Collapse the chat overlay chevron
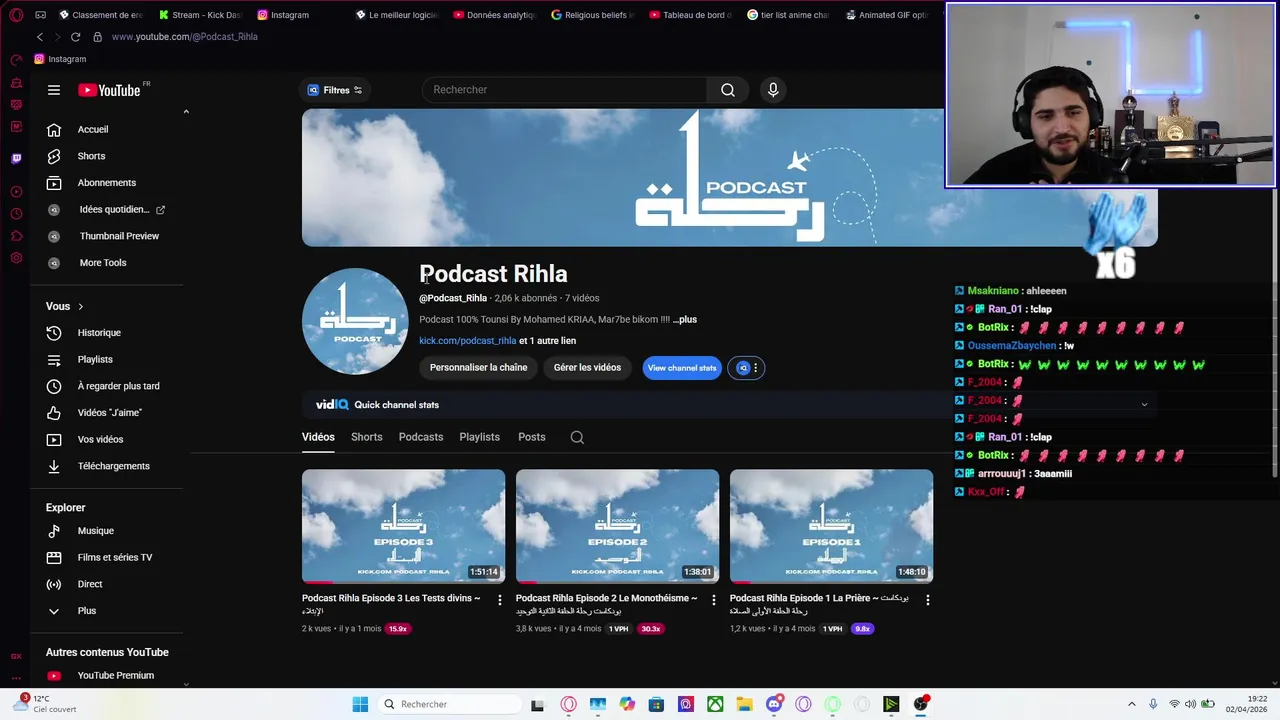The image size is (1280, 720). coord(1144,404)
